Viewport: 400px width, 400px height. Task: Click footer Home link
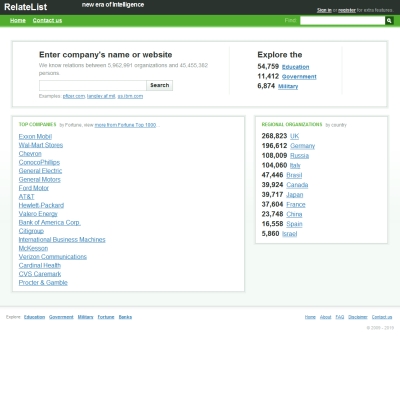[x=310, y=317]
